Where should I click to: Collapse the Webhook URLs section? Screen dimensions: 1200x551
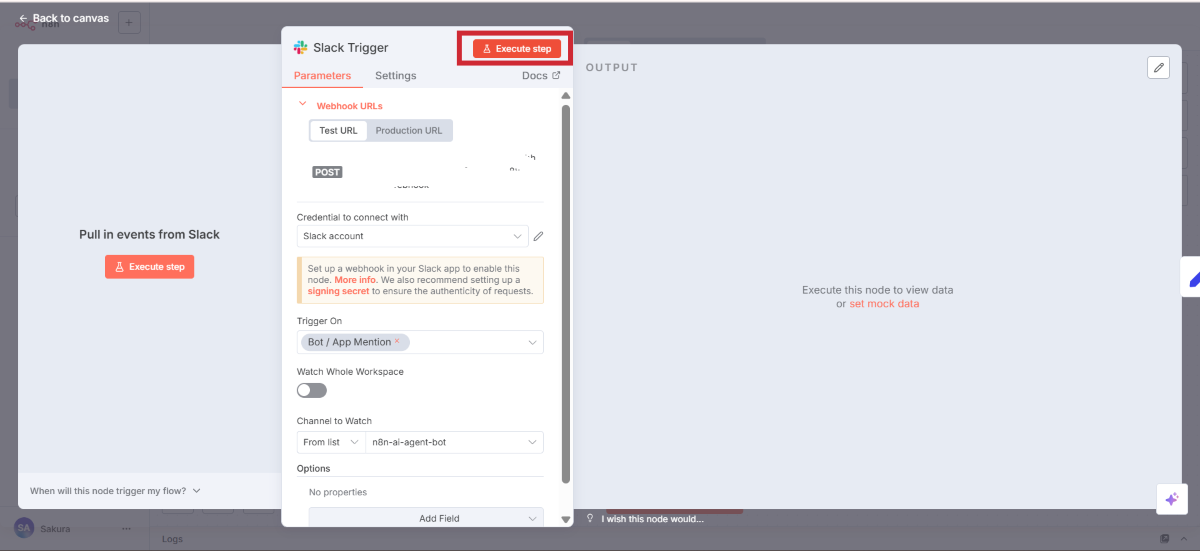[303, 104]
